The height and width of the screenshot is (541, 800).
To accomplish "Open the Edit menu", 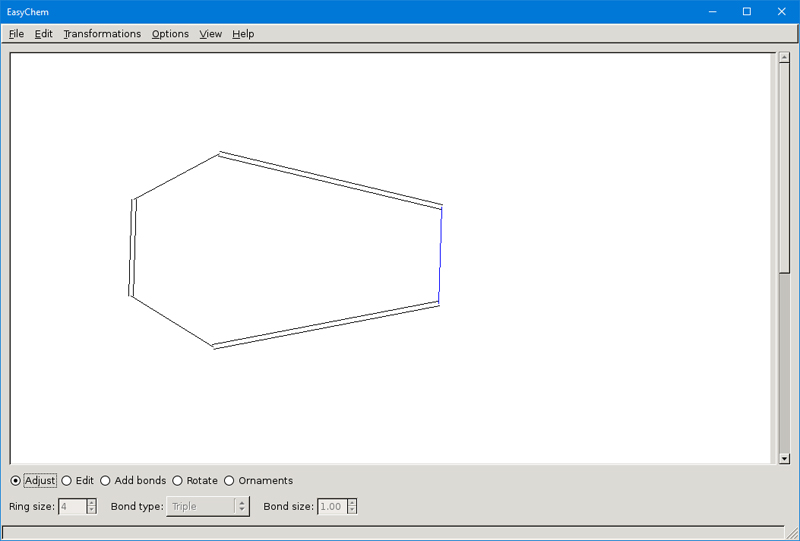I will [x=43, y=34].
